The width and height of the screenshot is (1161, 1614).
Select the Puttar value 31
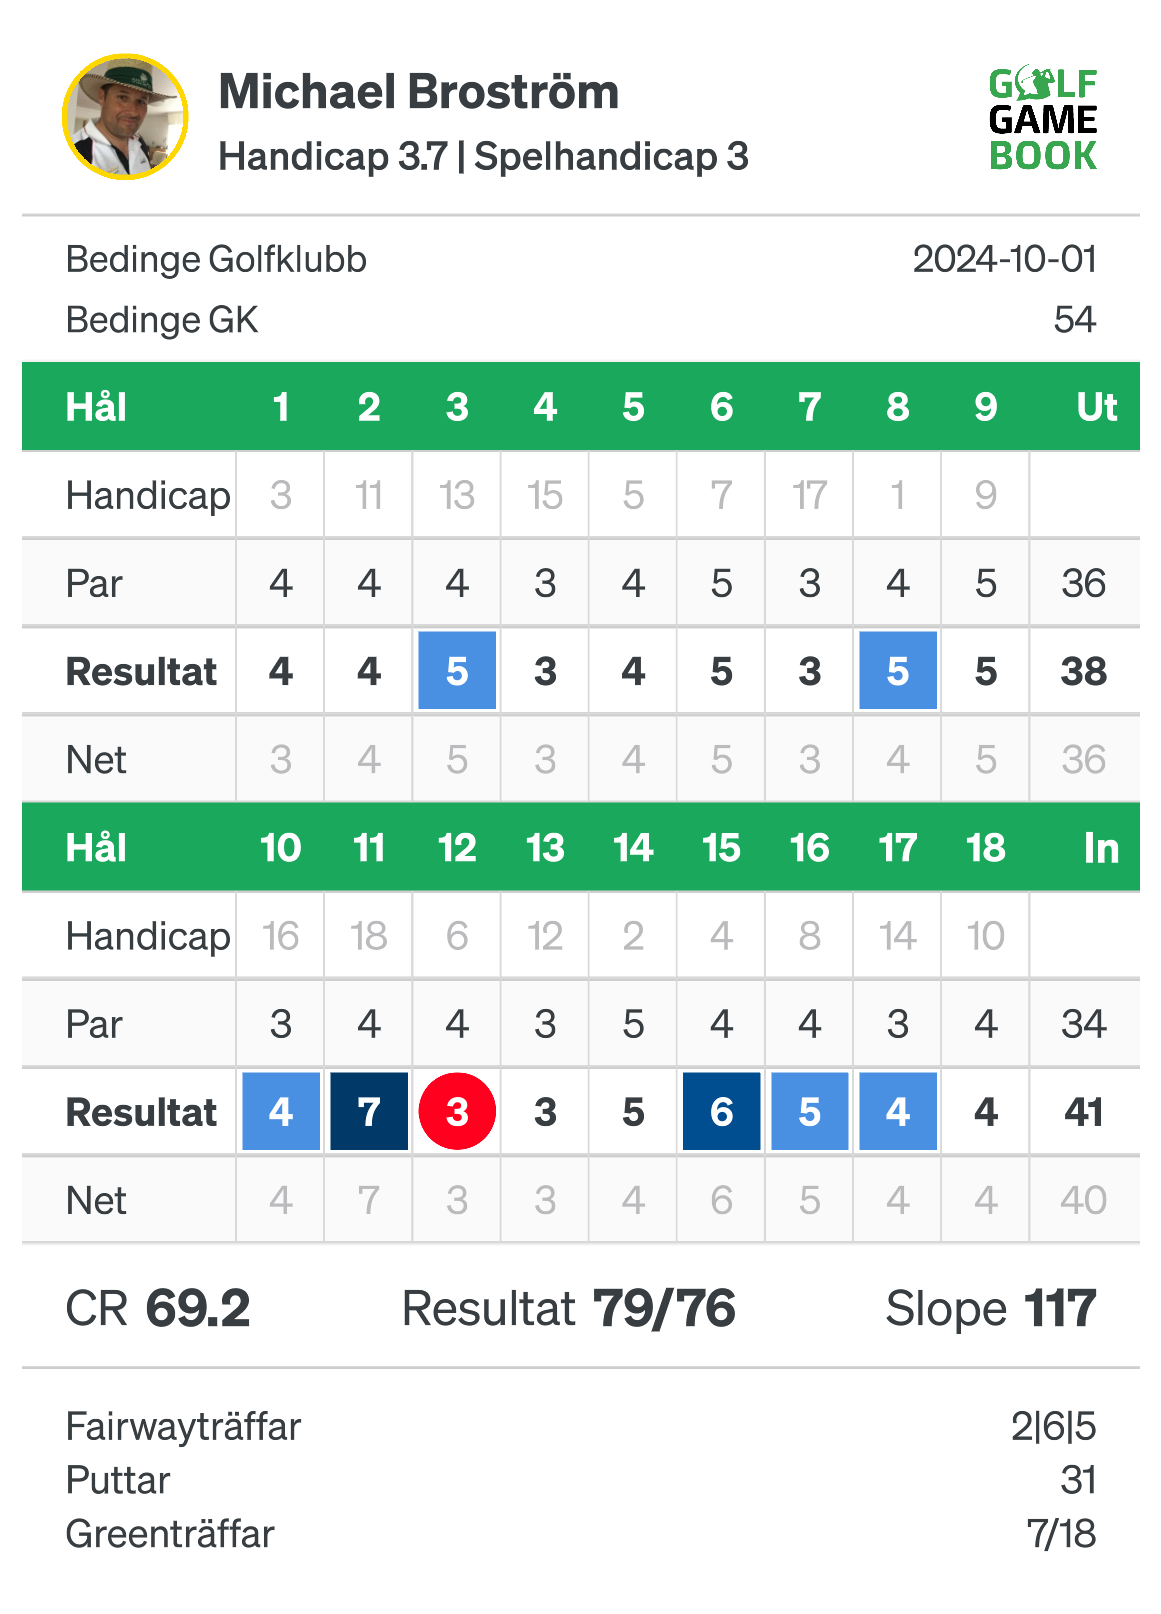pyautogui.click(x=1079, y=1480)
